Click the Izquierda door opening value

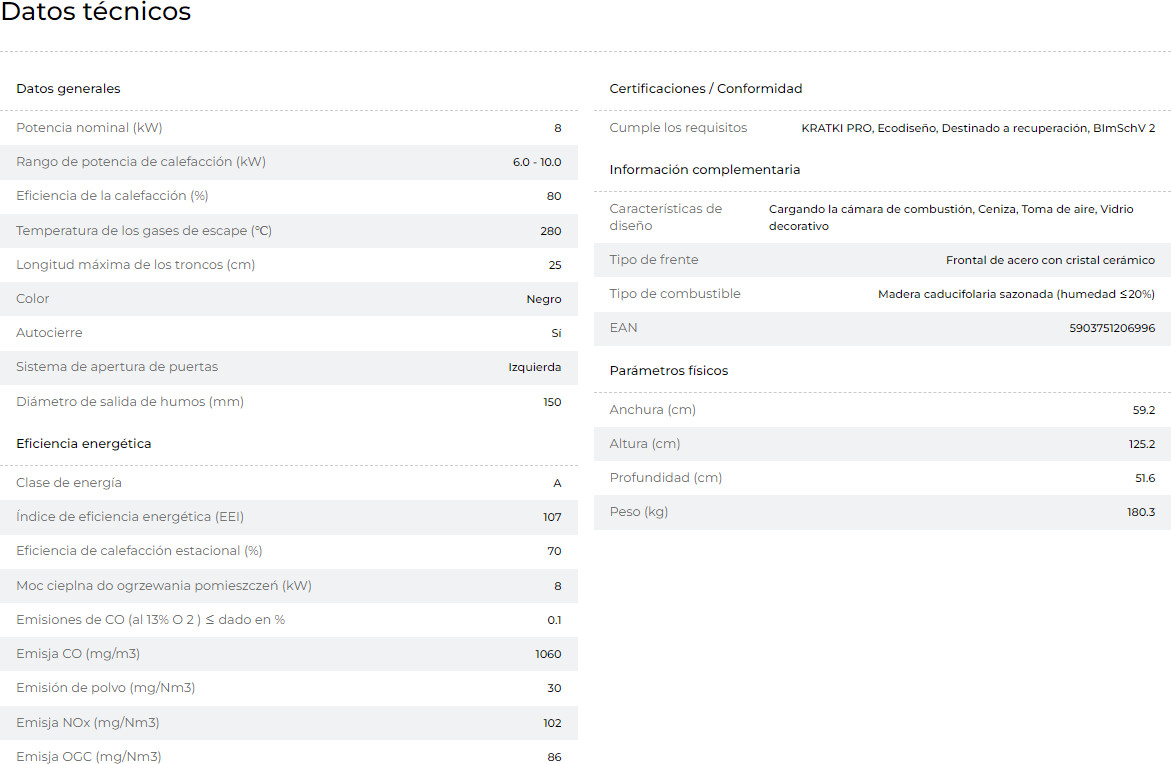[535, 367]
